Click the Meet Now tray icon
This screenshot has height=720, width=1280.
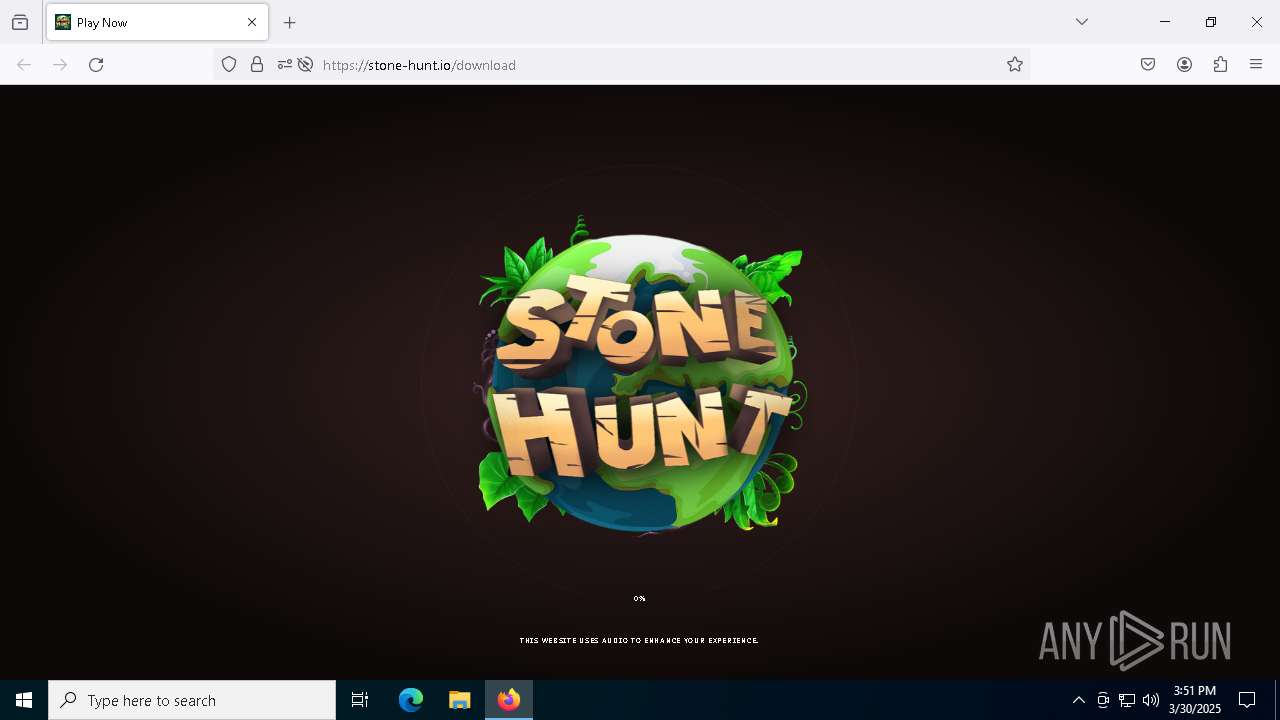coord(1103,700)
